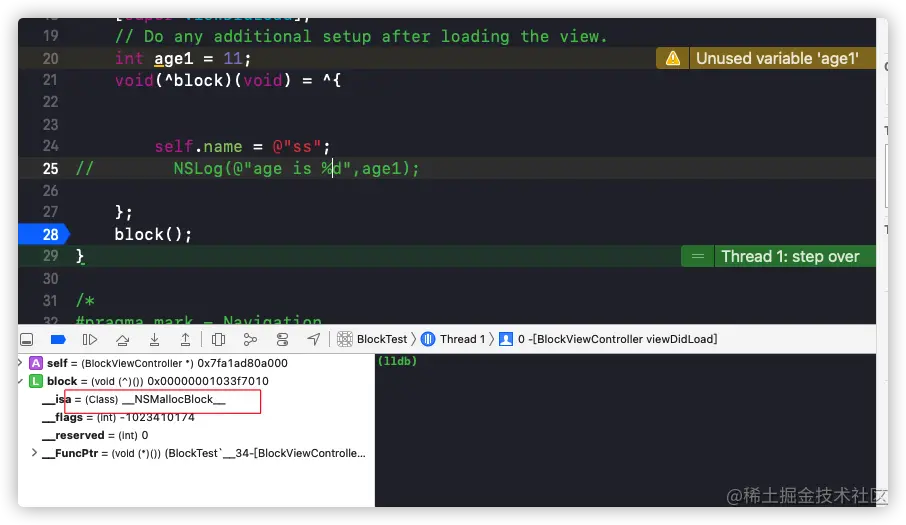Viewport: 906px width, 525px height.
Task: Click the breakpoint marker on line 28
Action: click(44, 234)
